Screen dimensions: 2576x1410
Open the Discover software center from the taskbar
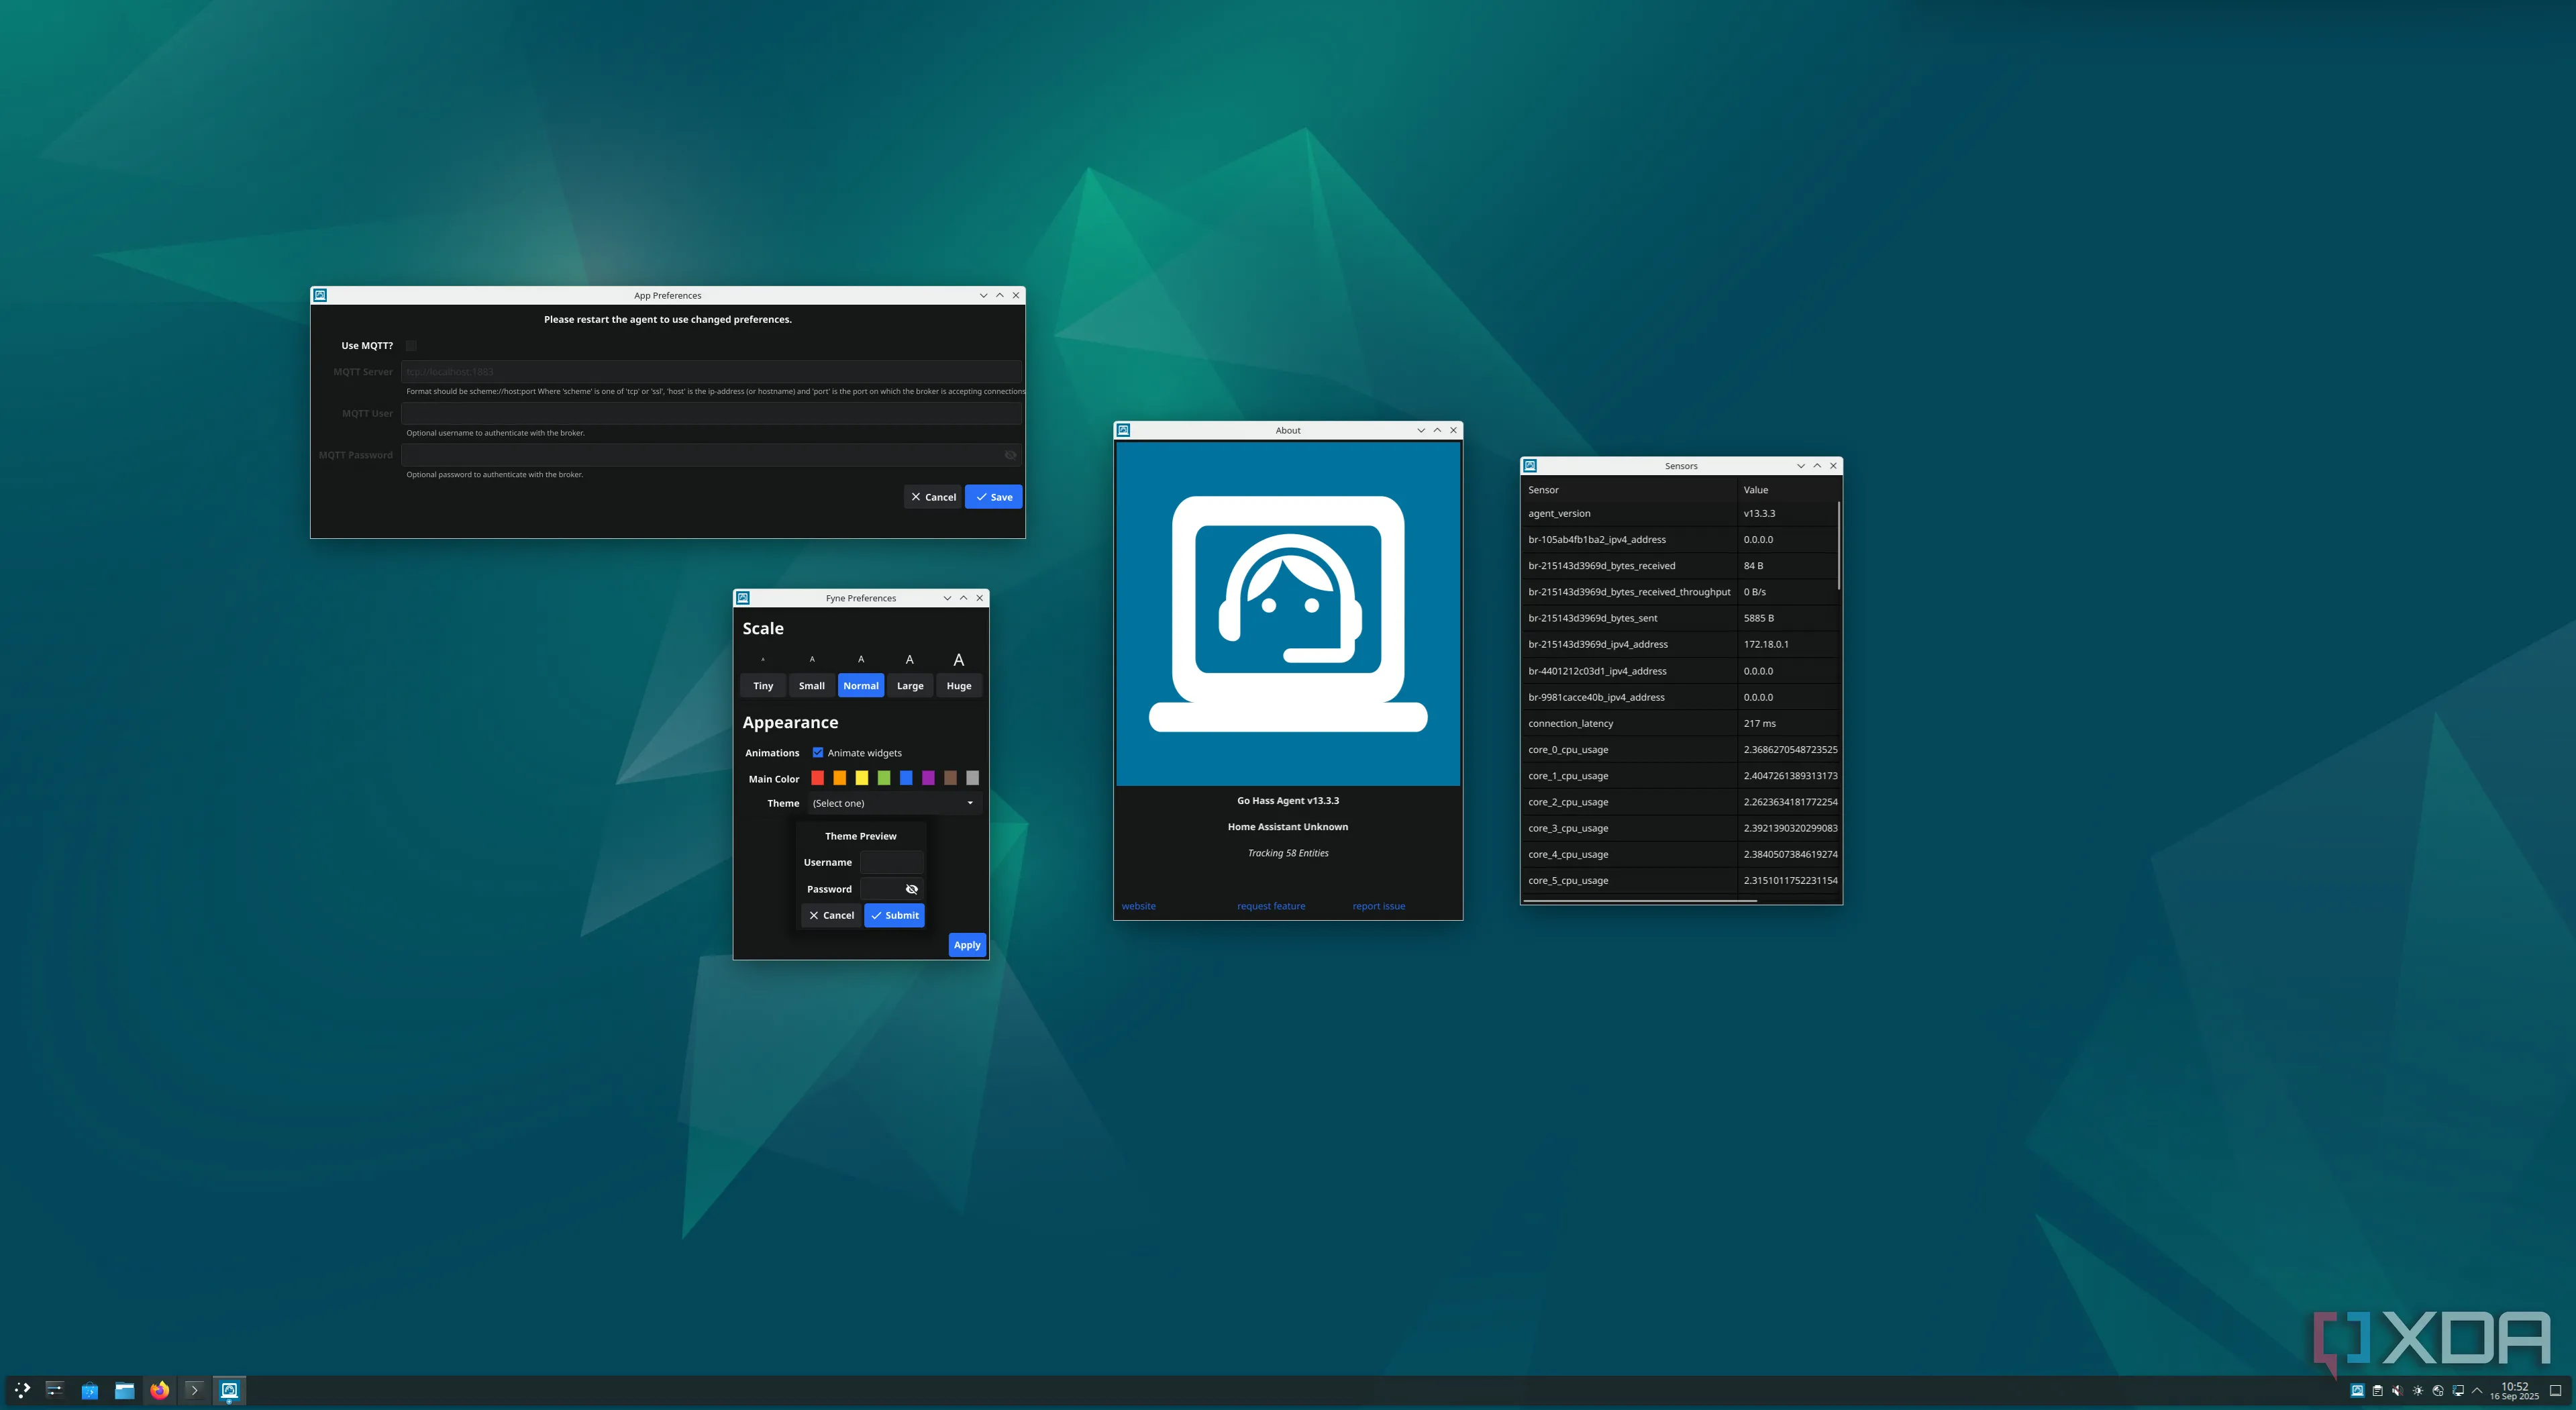(x=89, y=1390)
